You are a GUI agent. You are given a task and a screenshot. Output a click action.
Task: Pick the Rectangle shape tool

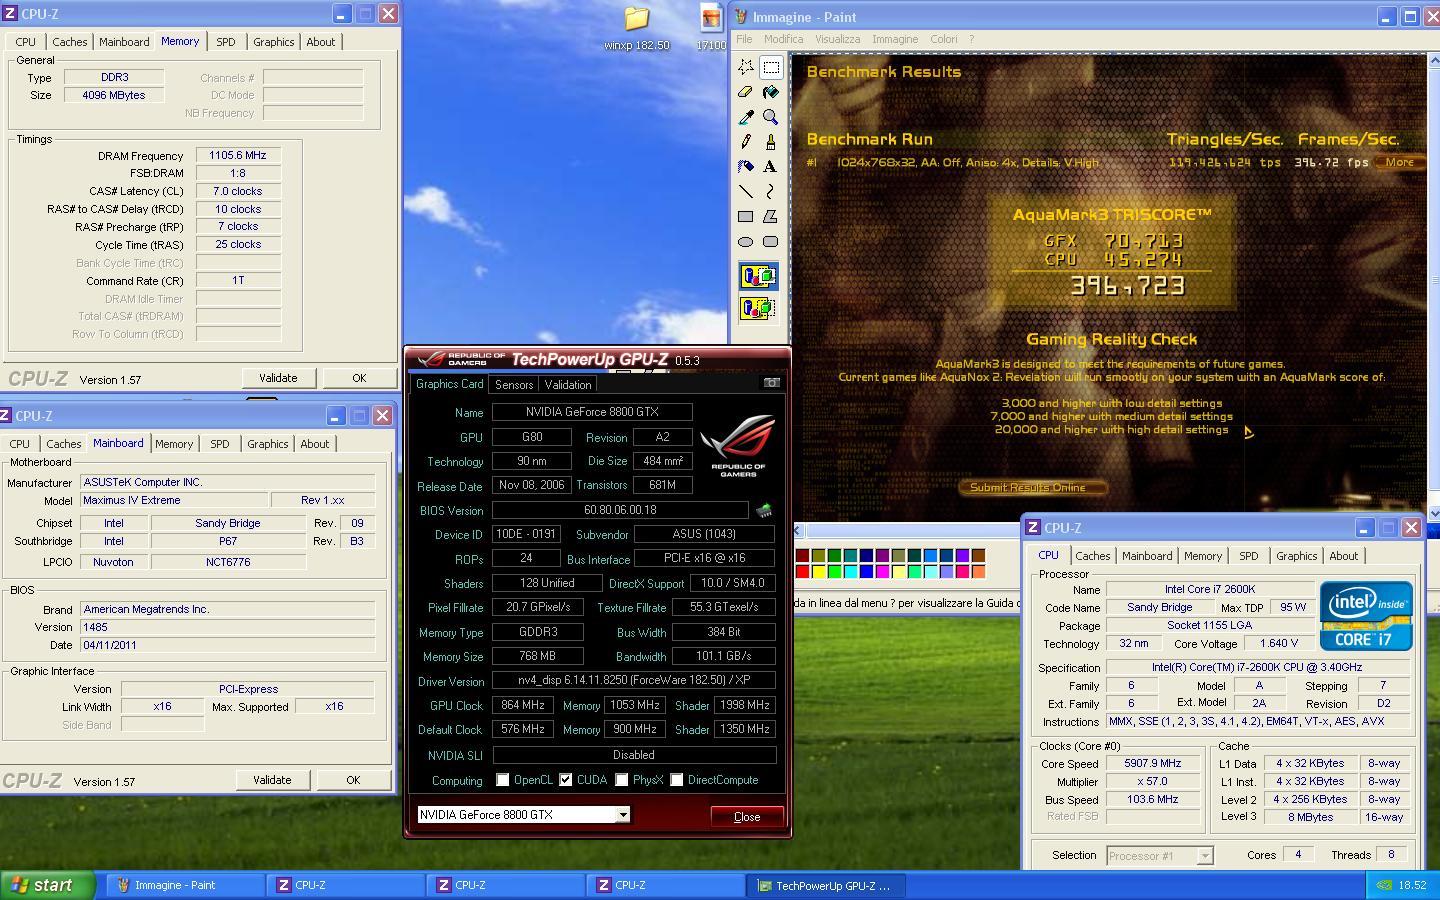pyautogui.click(x=746, y=216)
